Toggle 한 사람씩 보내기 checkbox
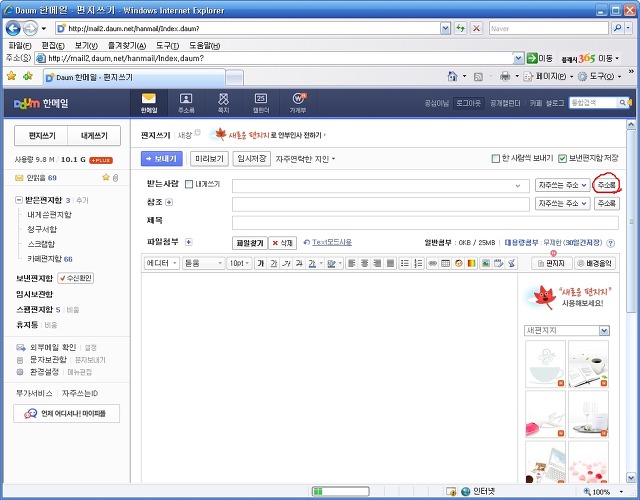This screenshot has height=500, width=640. (x=496, y=158)
